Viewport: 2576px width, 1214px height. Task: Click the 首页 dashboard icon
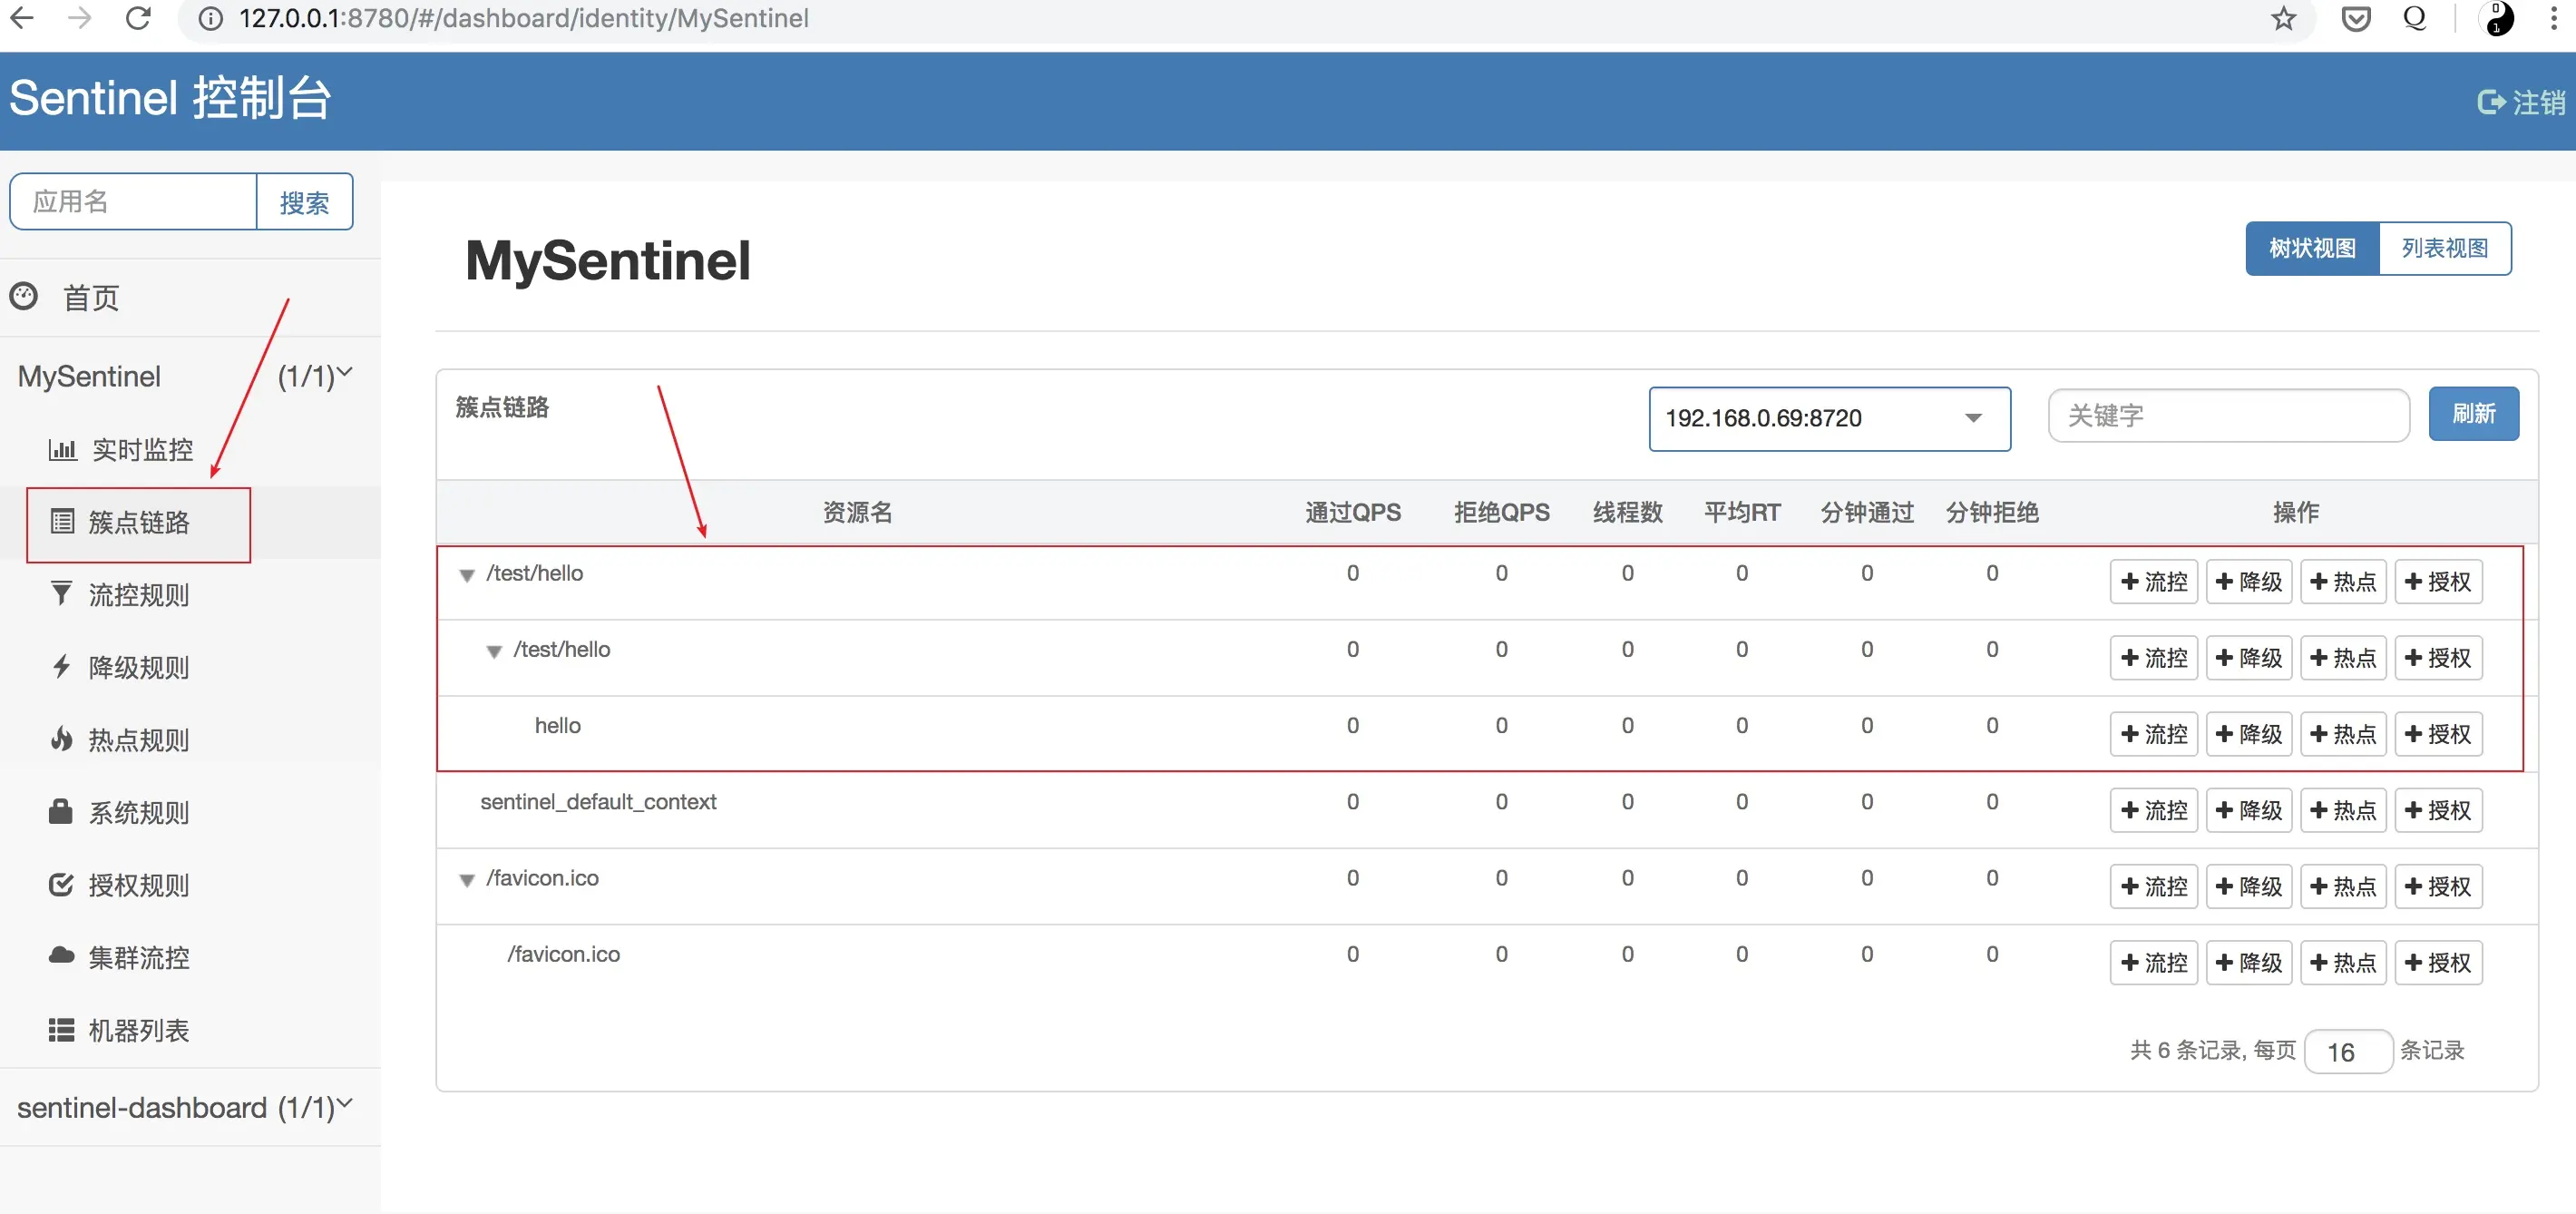[24, 296]
